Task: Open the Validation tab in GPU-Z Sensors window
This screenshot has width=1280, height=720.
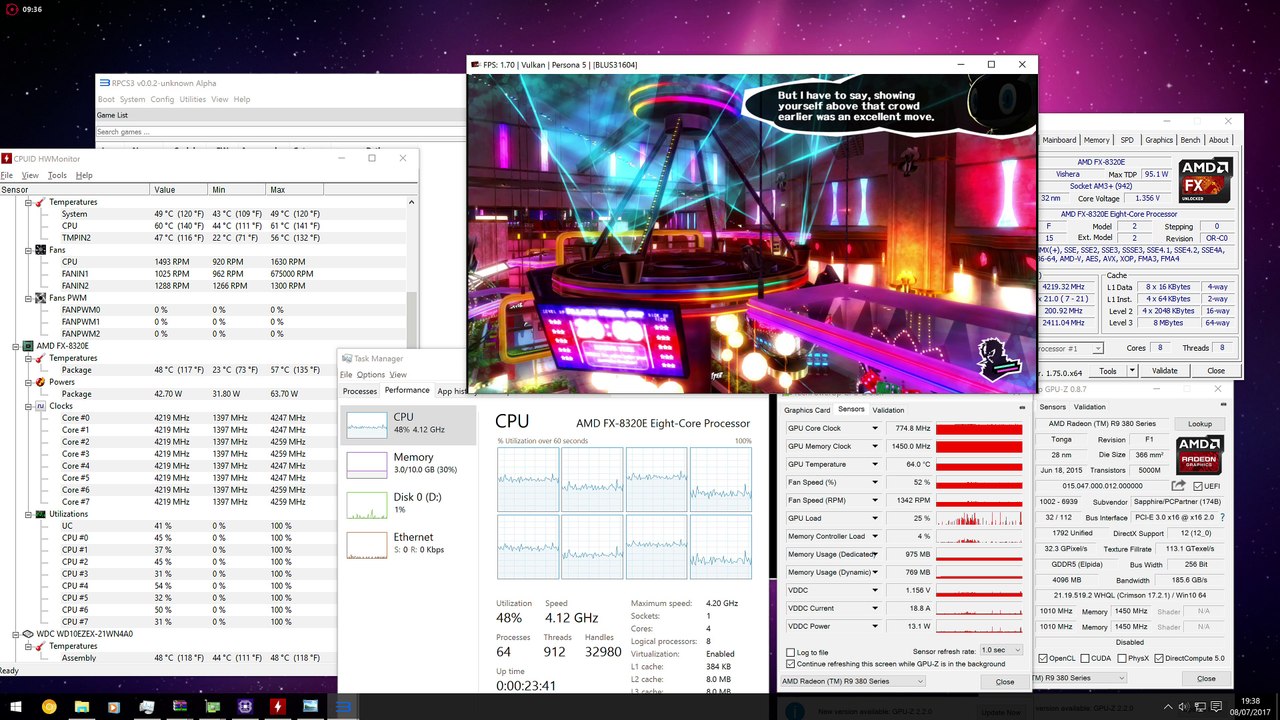Action: pyautogui.click(x=888, y=410)
